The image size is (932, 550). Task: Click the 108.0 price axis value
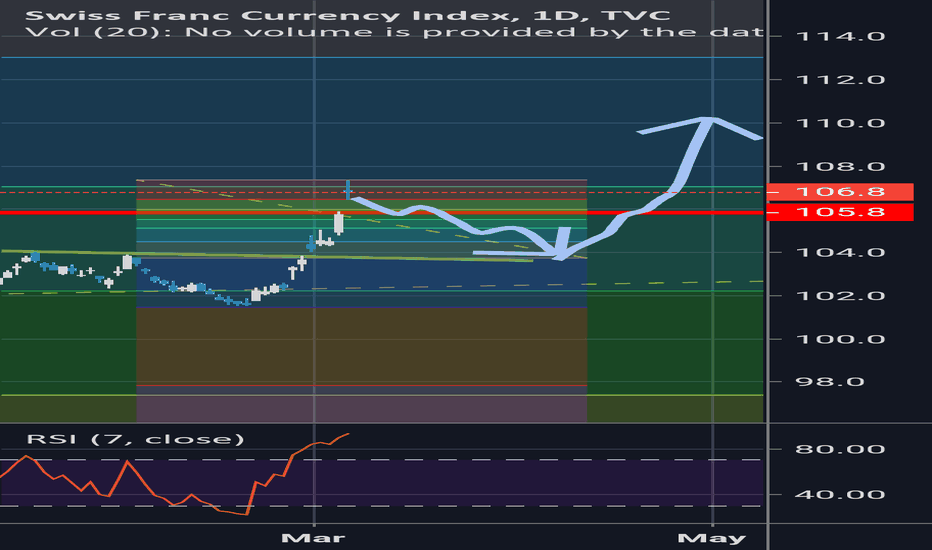point(840,166)
